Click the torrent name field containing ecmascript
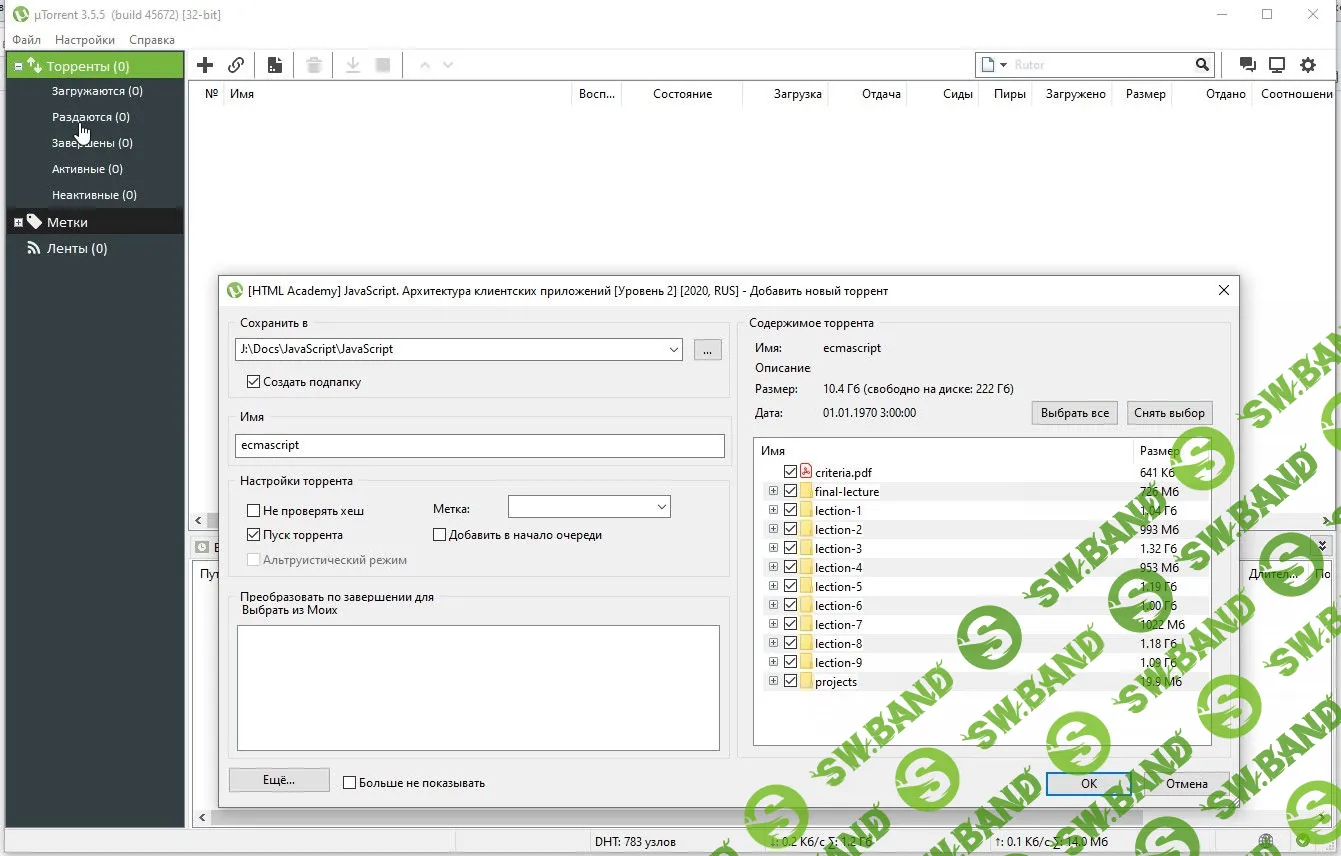This screenshot has height=856, width=1341. pos(479,445)
